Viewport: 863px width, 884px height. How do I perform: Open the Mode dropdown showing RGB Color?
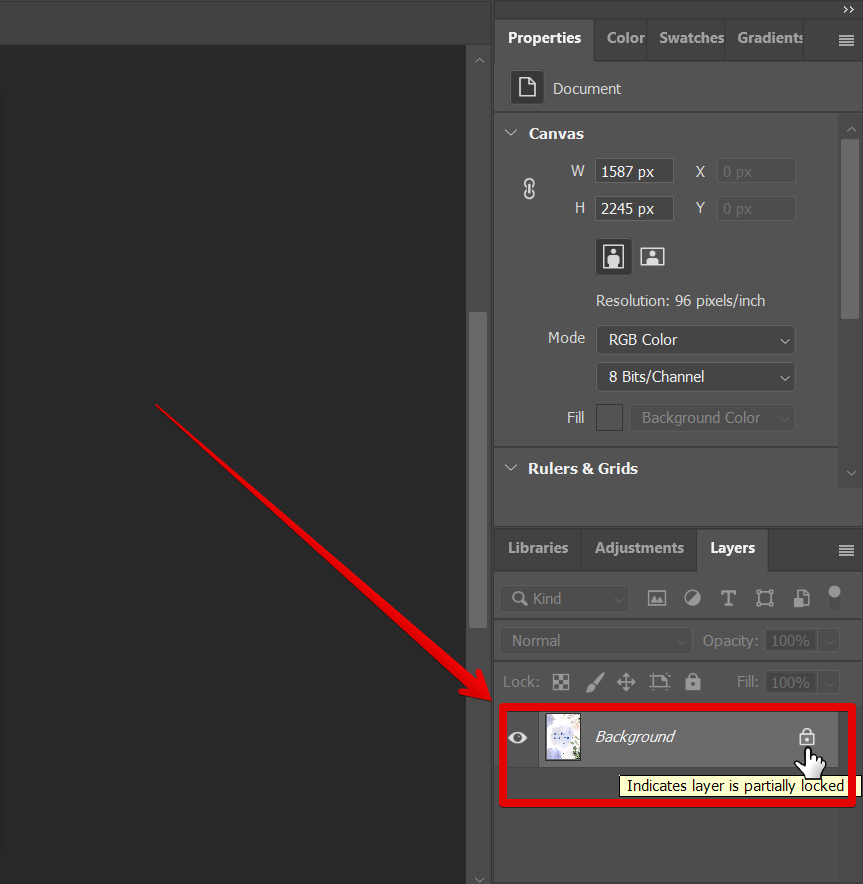pos(695,340)
